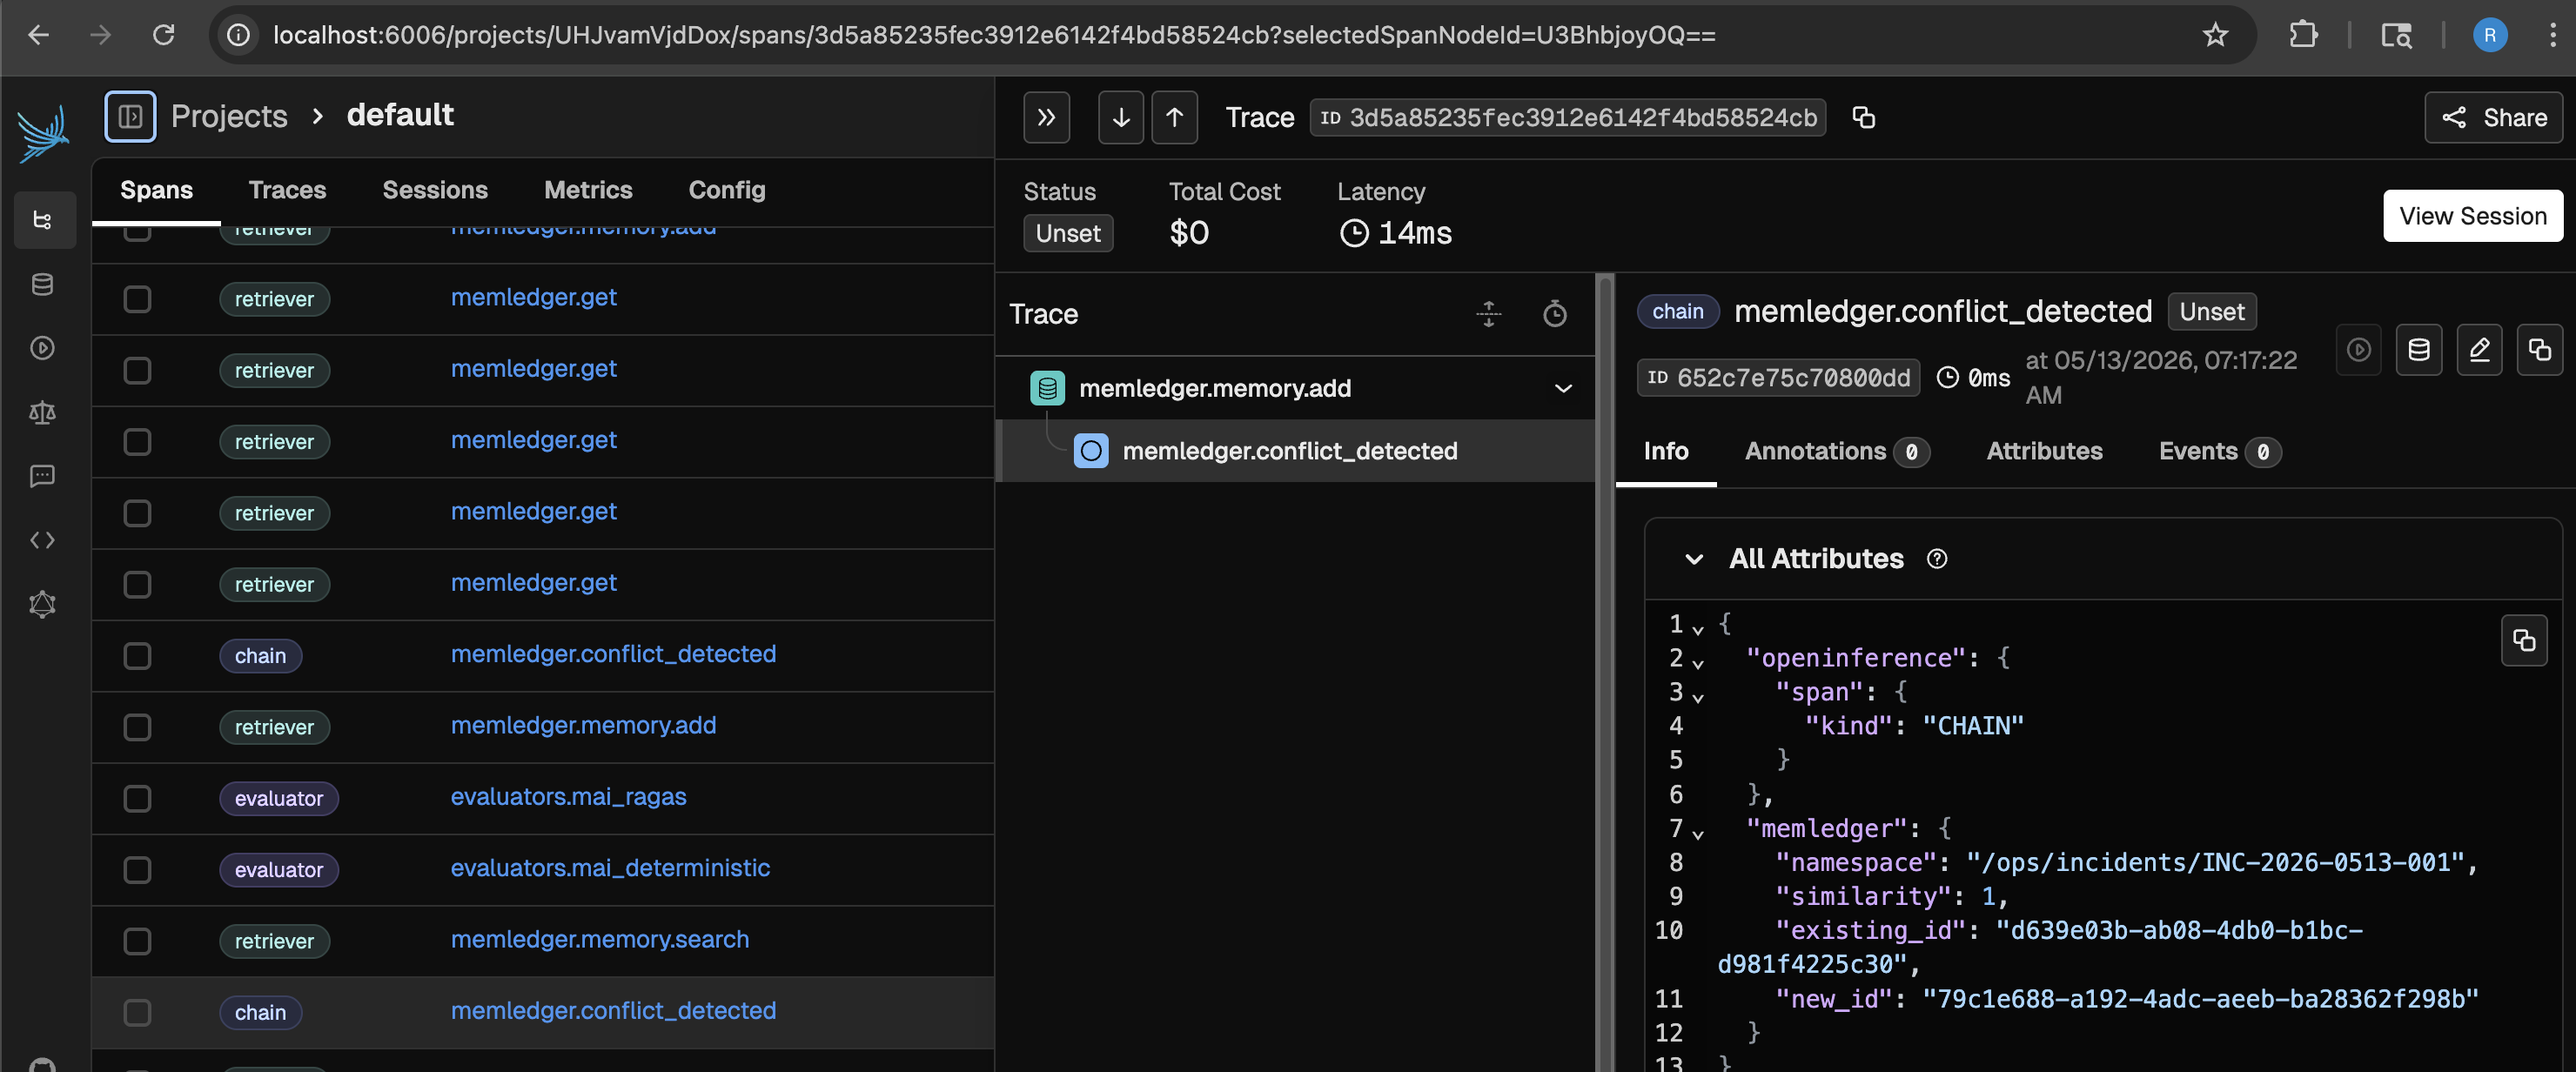
Task: Go back in browser history
Action: (x=39, y=35)
